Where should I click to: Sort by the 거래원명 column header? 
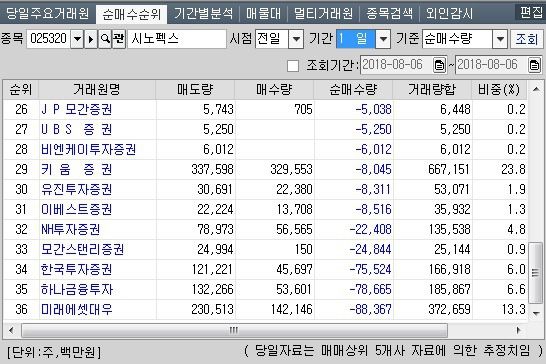tap(97, 90)
